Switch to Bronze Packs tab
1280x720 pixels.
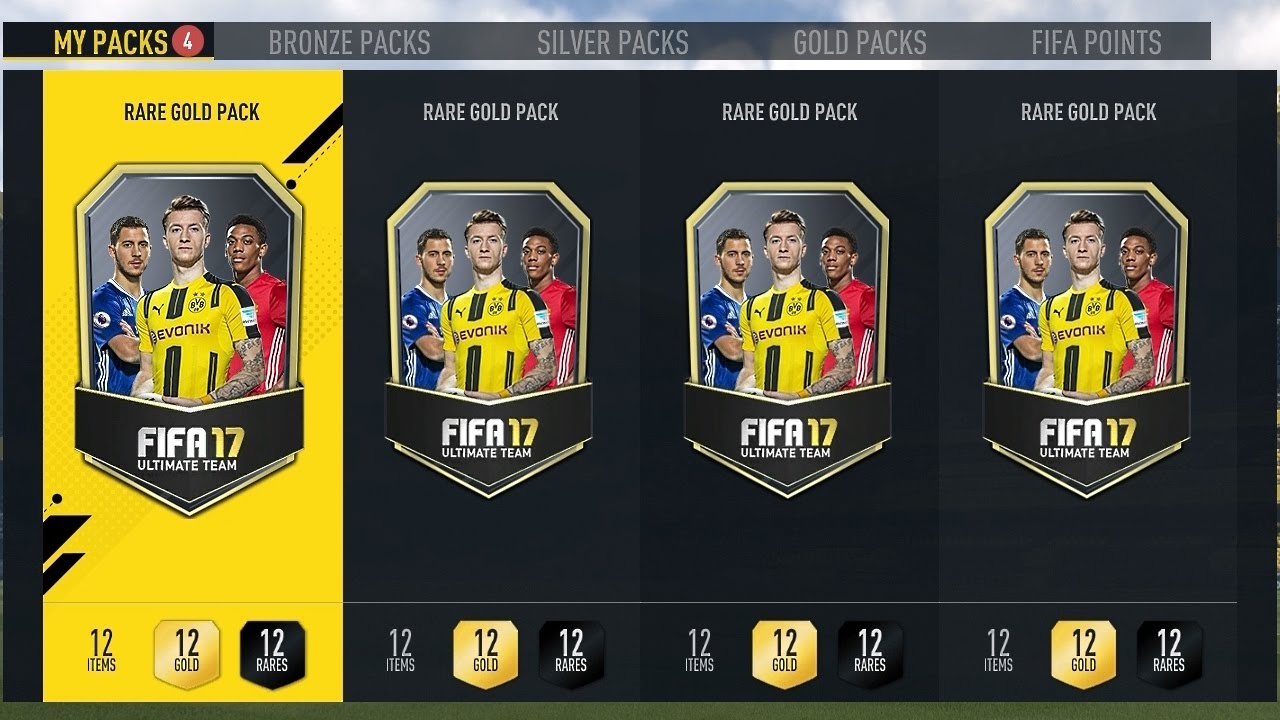pos(349,43)
